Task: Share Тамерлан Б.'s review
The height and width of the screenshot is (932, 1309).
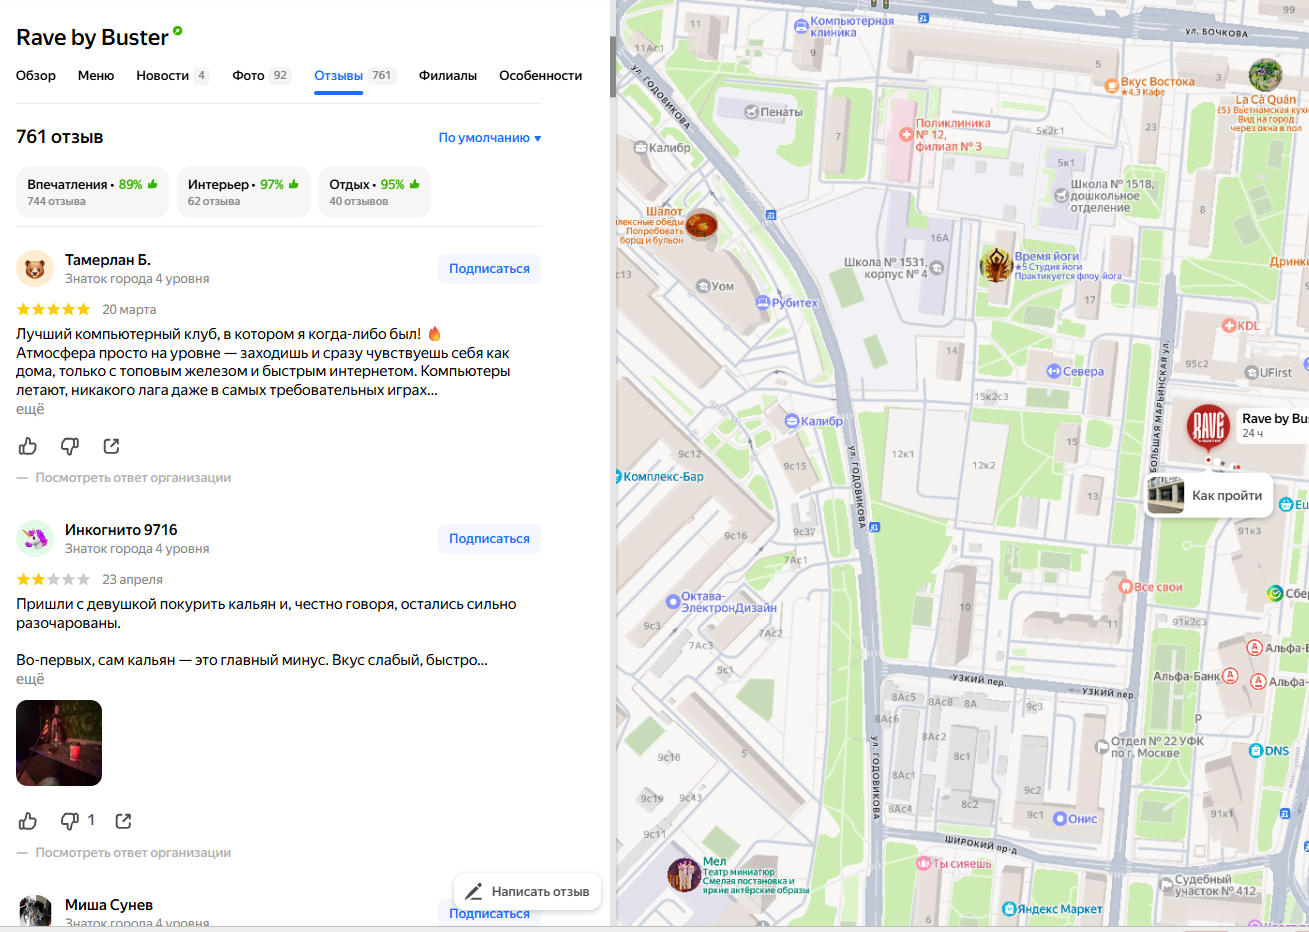Action: (x=112, y=446)
